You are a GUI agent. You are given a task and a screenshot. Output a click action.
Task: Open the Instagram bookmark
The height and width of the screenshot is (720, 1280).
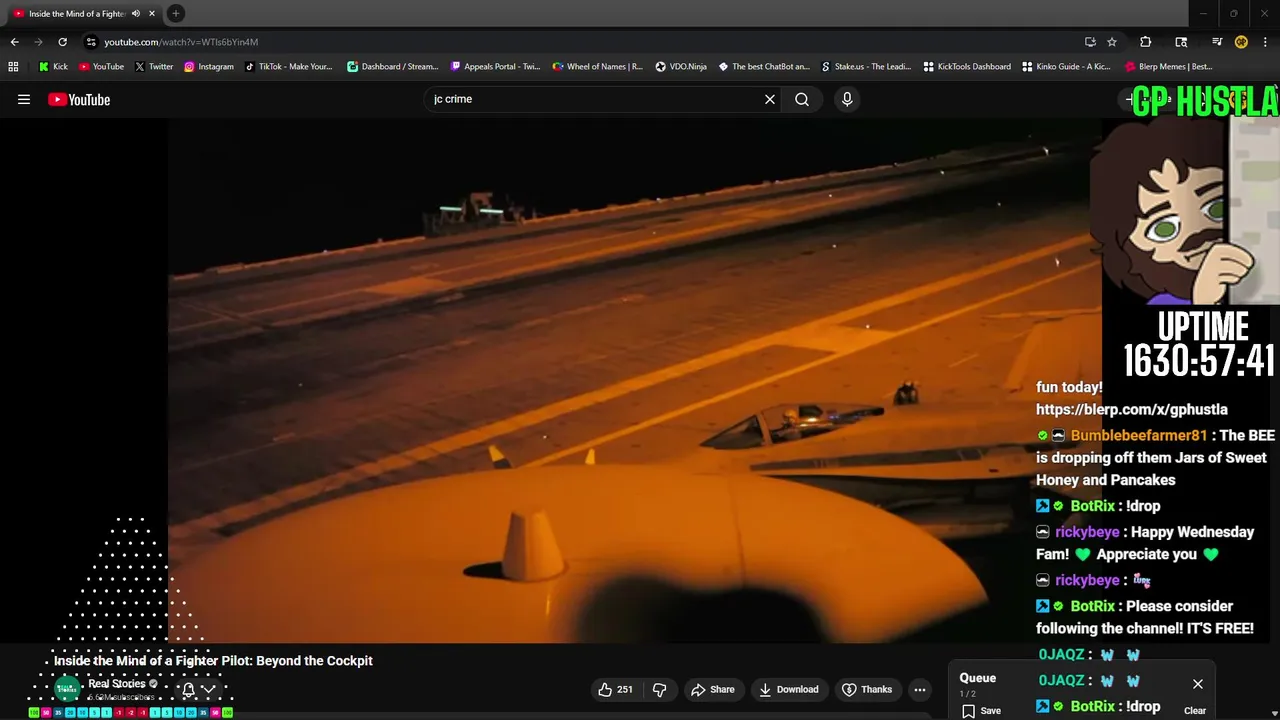[x=208, y=67]
